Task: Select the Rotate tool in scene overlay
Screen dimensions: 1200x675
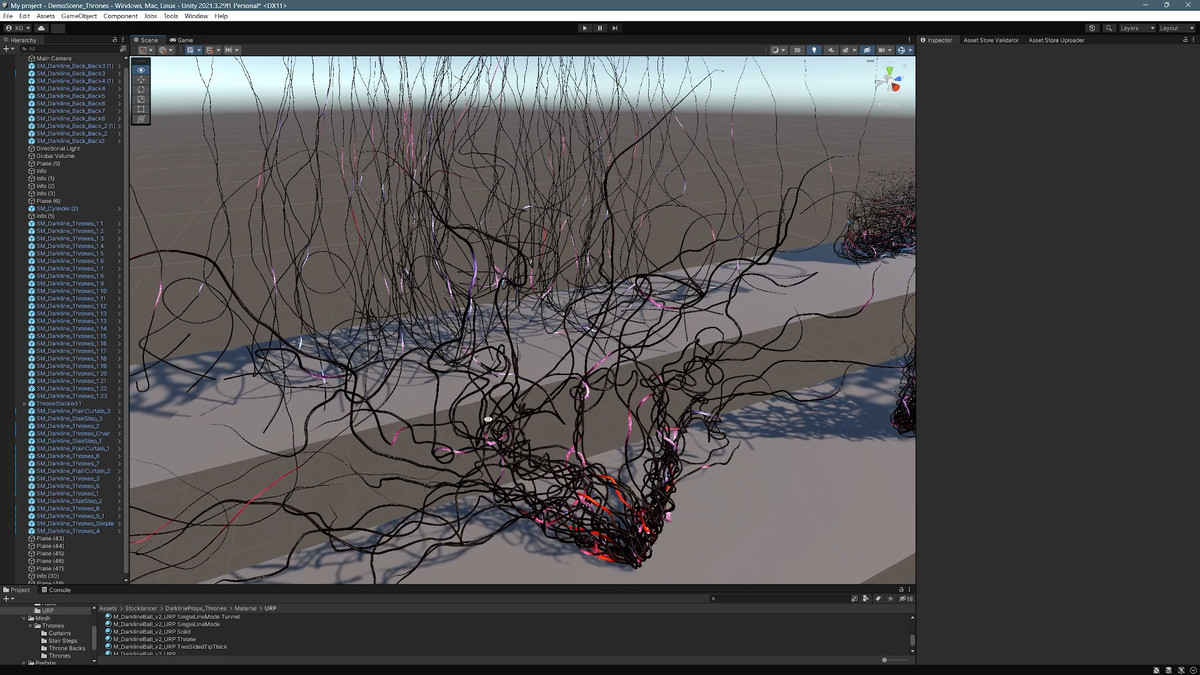Action: 141,90
